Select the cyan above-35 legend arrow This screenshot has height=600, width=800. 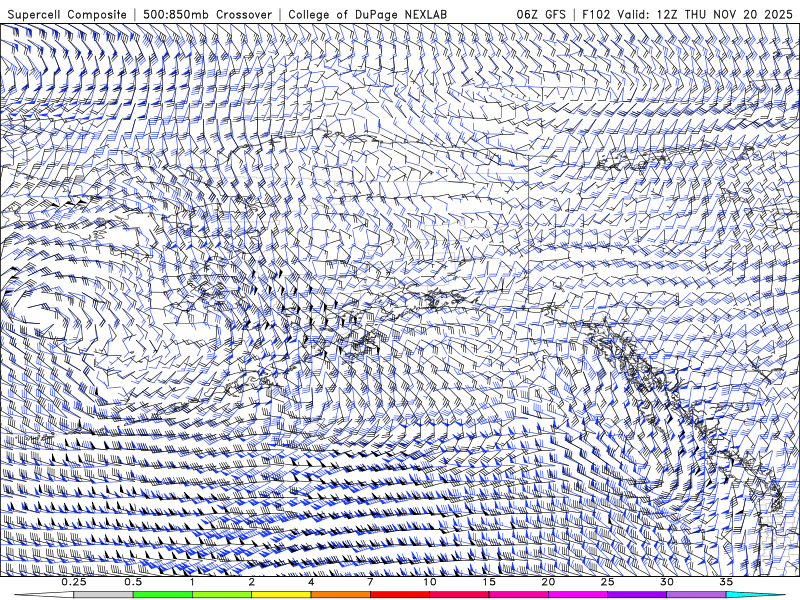756,595
